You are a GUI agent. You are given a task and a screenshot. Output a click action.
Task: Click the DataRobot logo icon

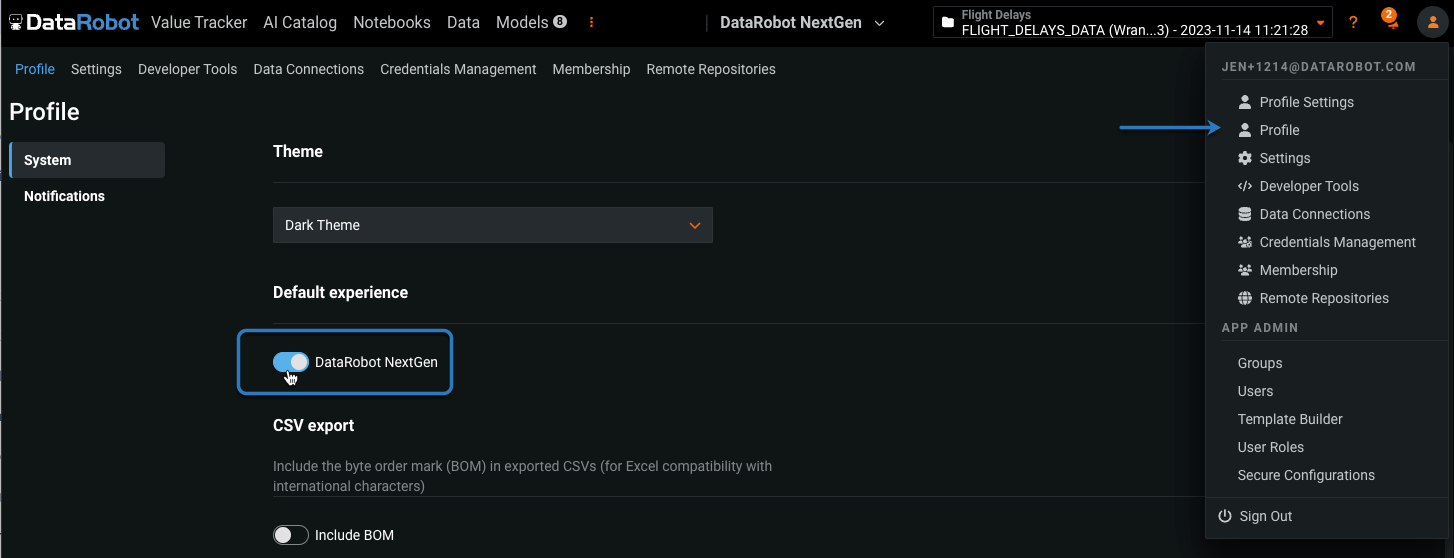(x=16, y=22)
